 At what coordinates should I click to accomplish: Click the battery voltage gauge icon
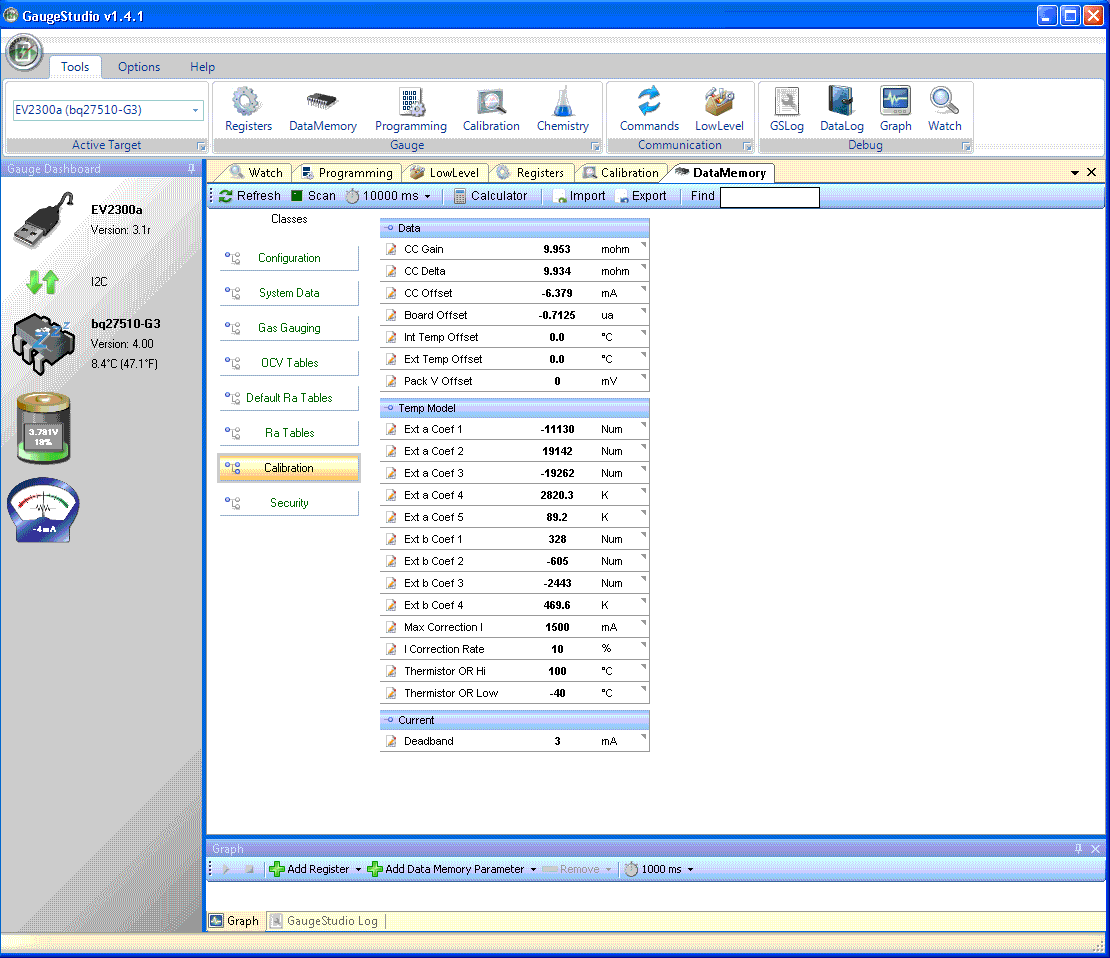[x=44, y=428]
